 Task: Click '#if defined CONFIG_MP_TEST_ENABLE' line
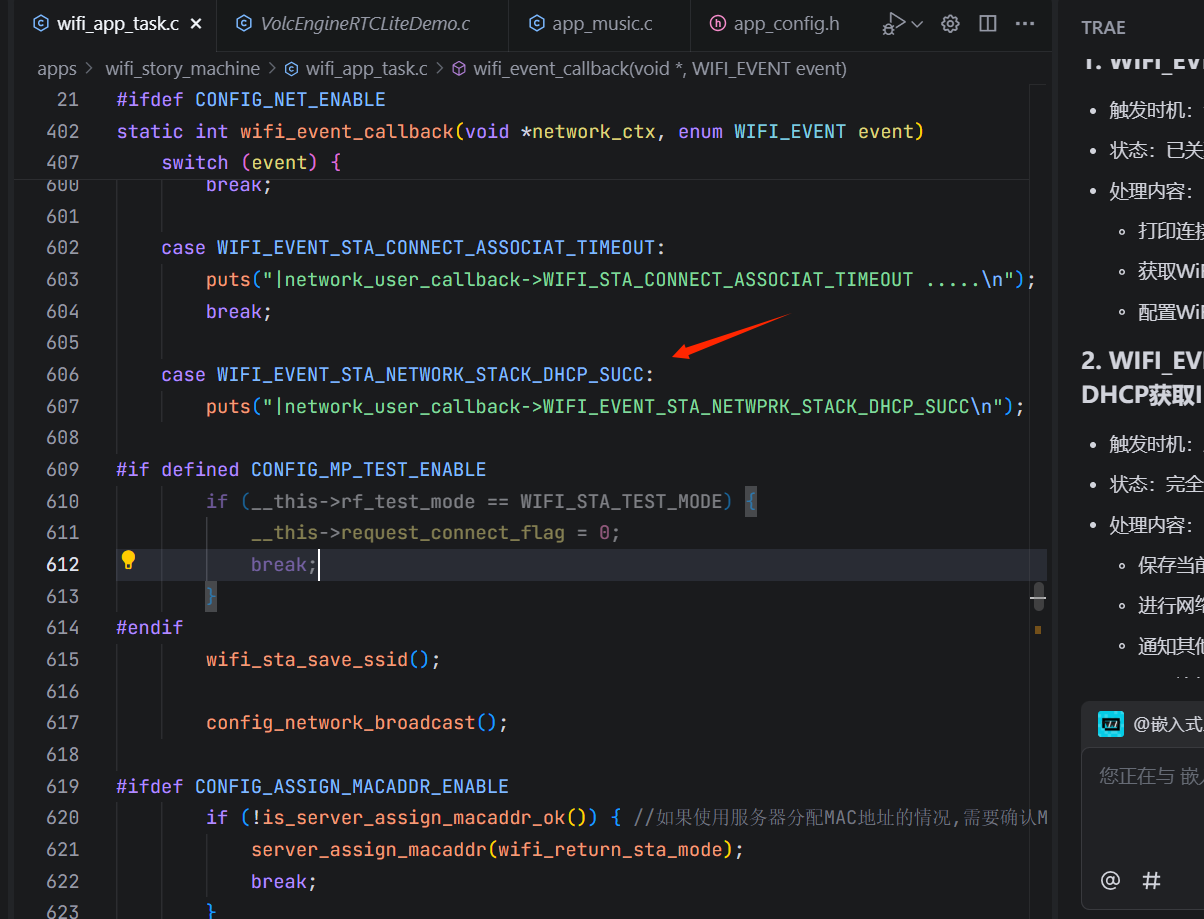coord(301,469)
